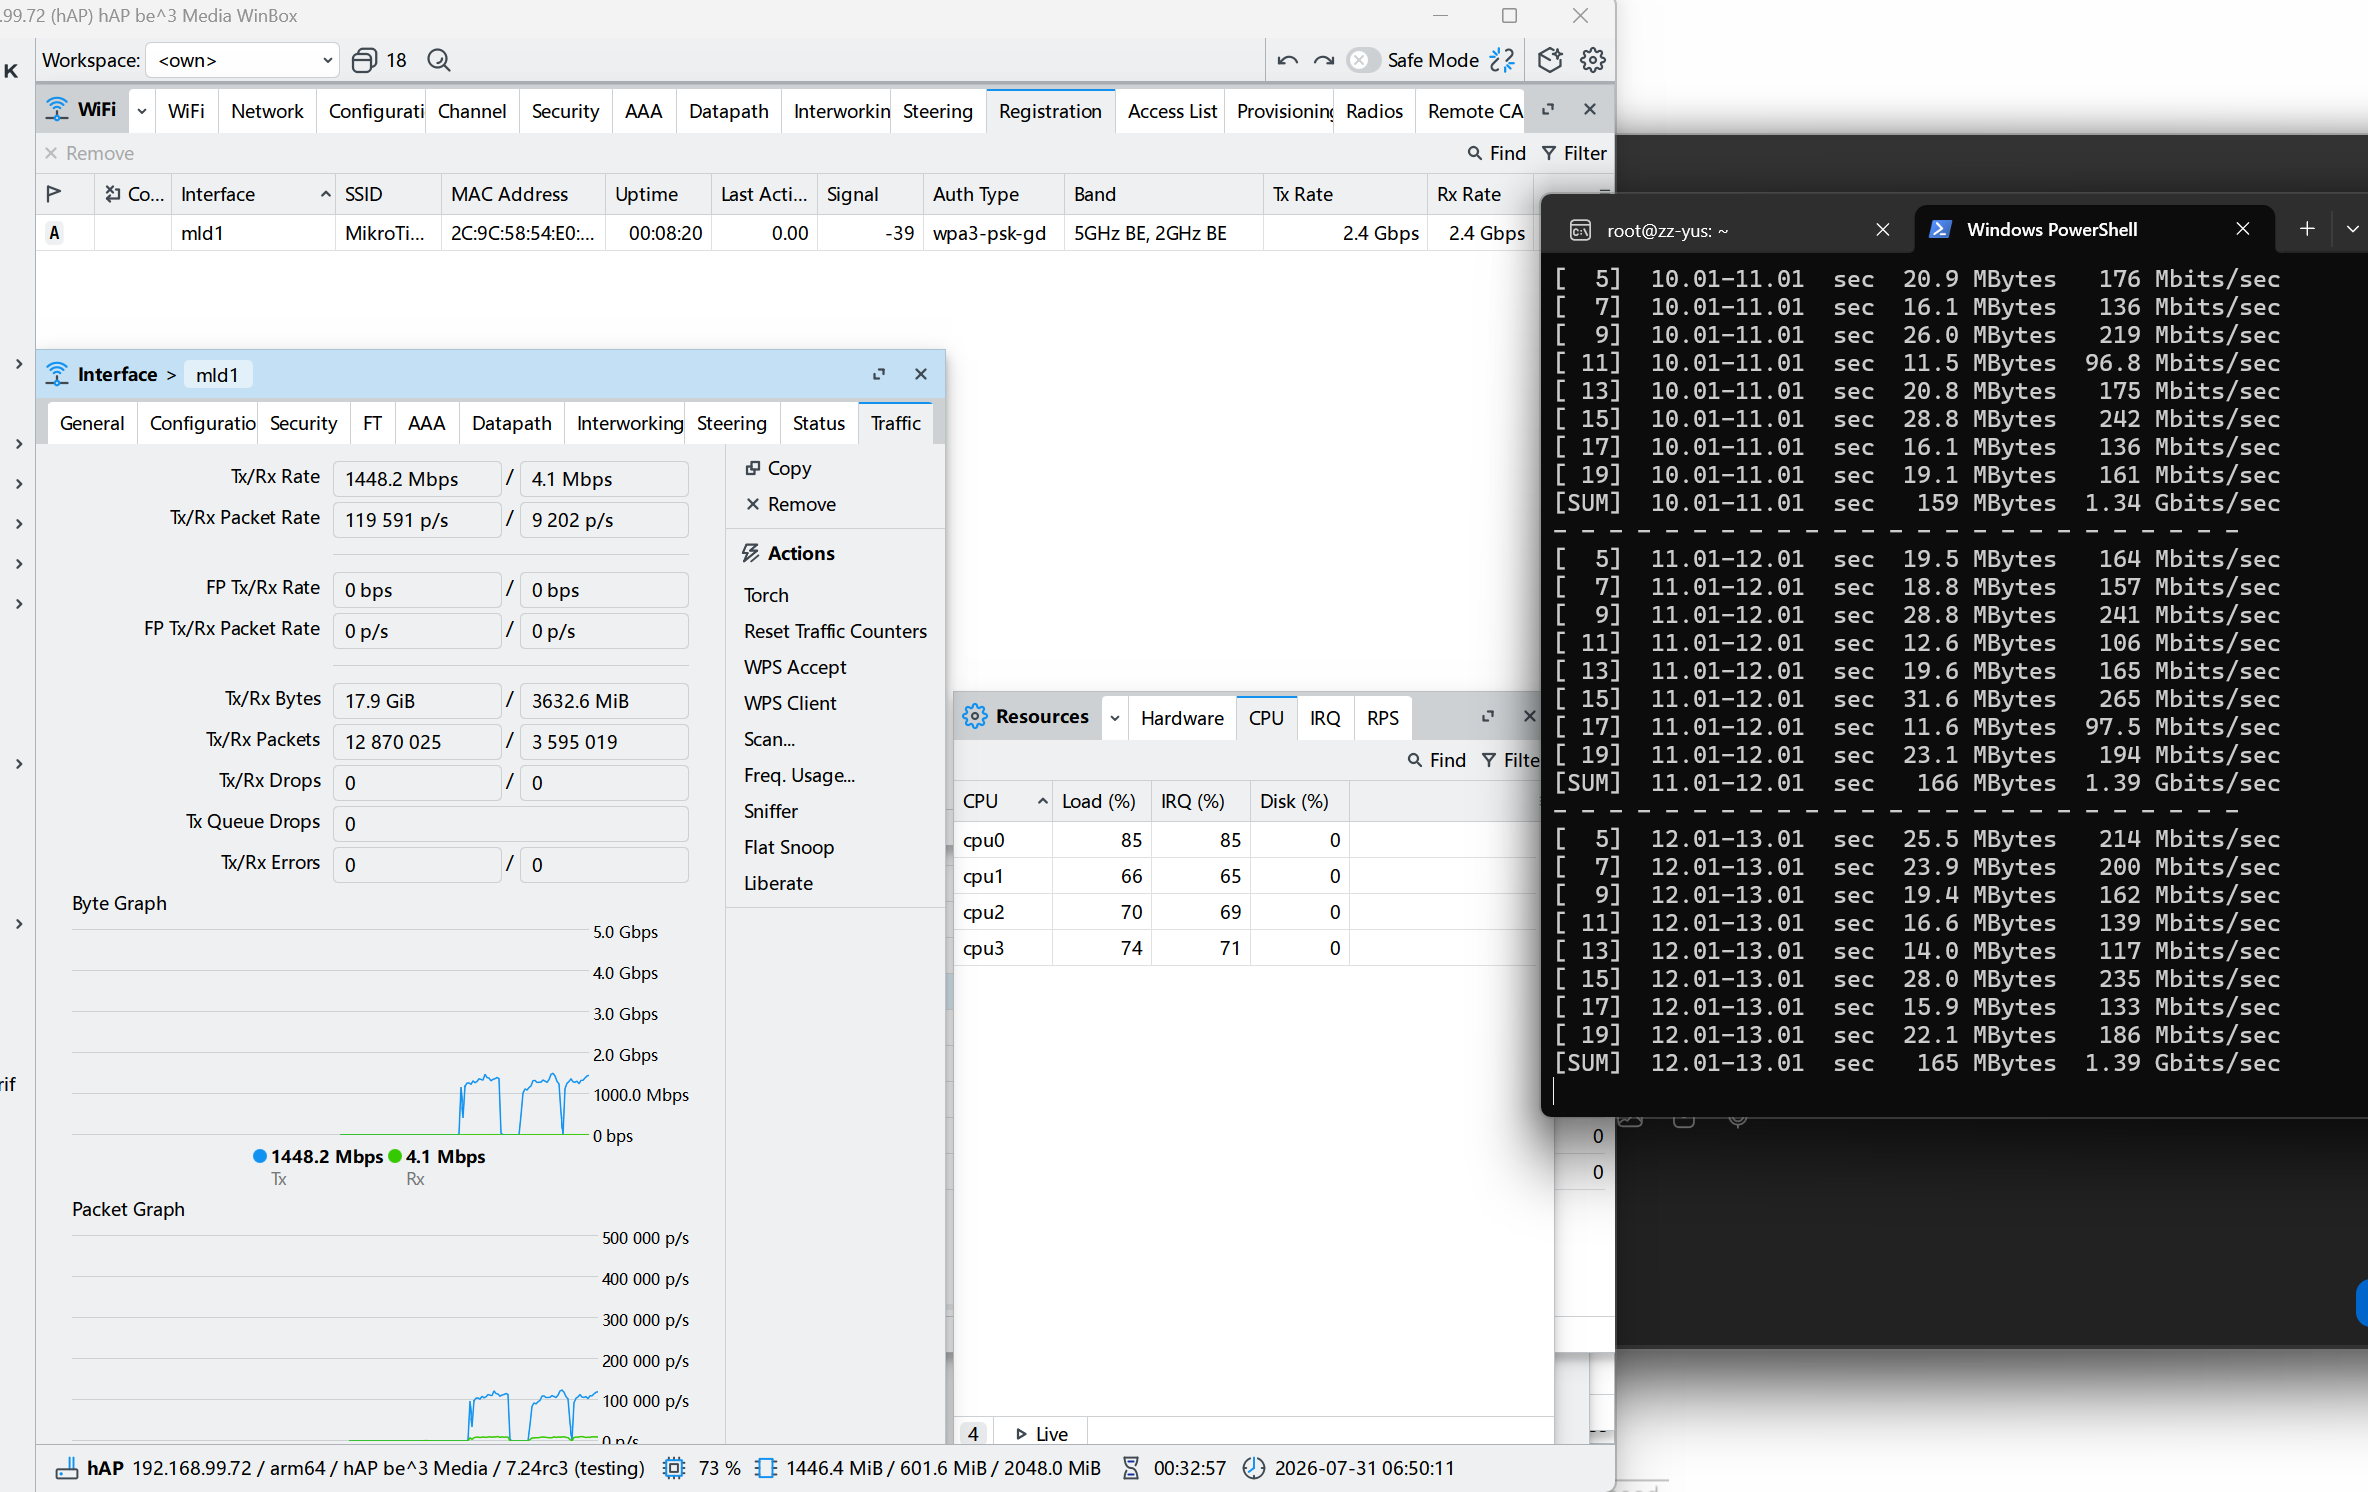Close the WiFi panel

pos(1590,109)
